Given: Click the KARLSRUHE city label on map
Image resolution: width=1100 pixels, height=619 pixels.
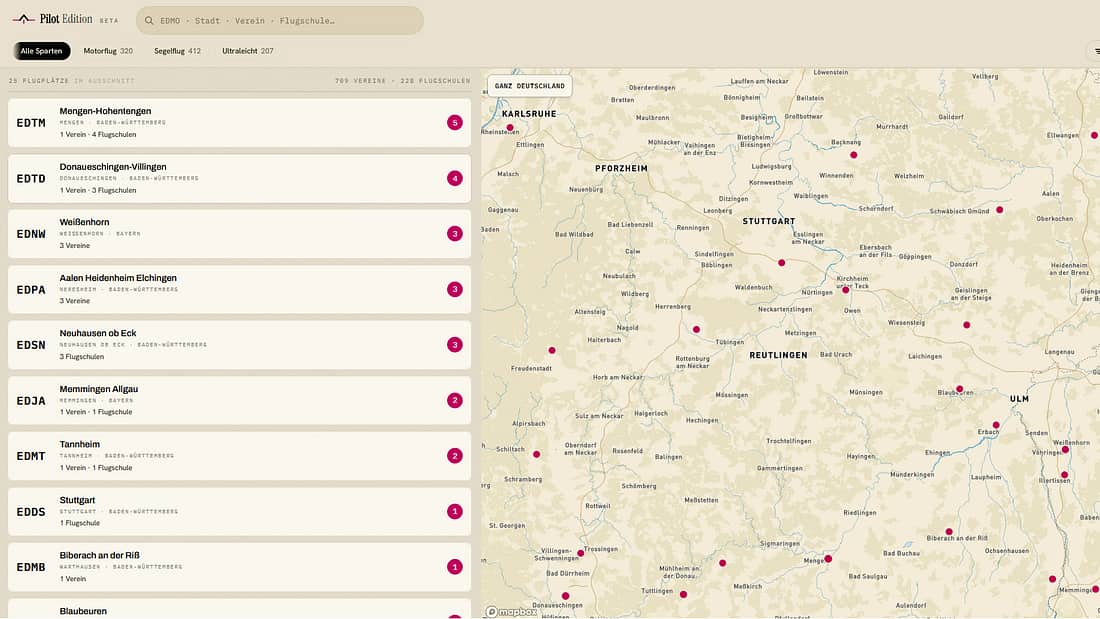Looking at the screenshot, I should click(529, 114).
